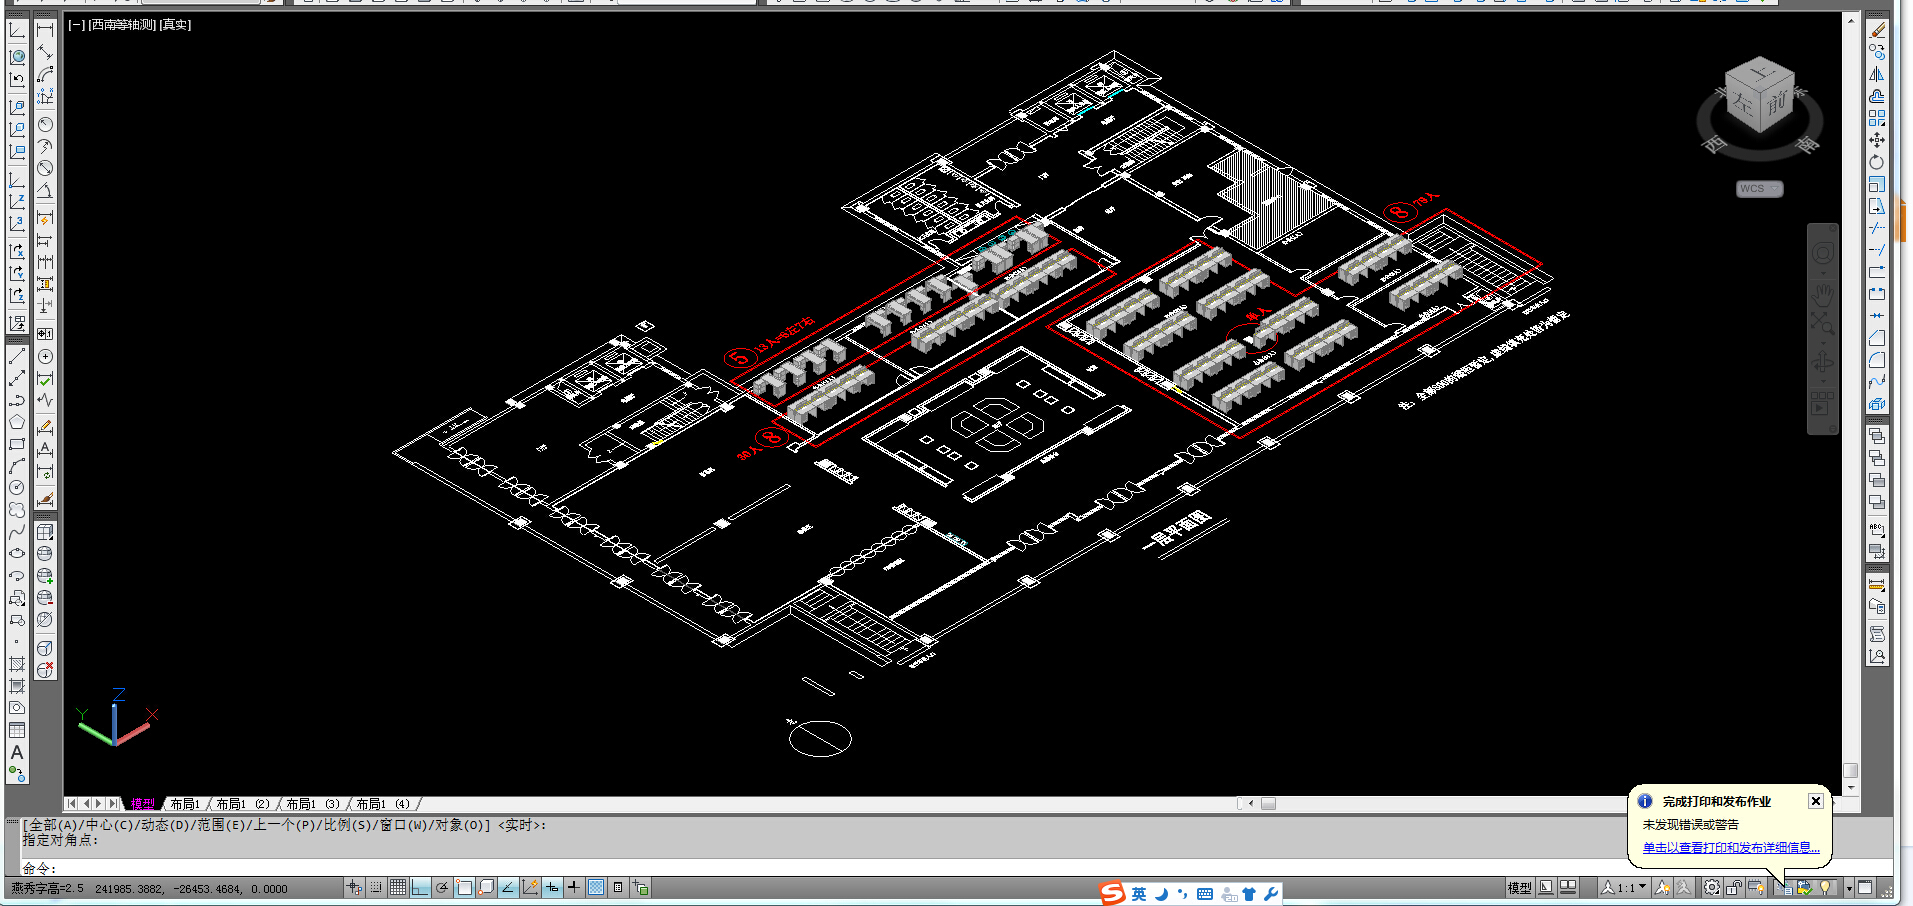Toggle Dynamic Input in status bar
The height and width of the screenshot is (906, 1913).
point(552,887)
